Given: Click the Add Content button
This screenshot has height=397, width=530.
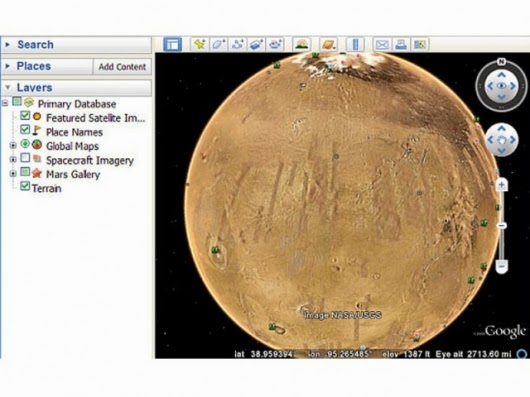Looking at the screenshot, I should point(122,67).
